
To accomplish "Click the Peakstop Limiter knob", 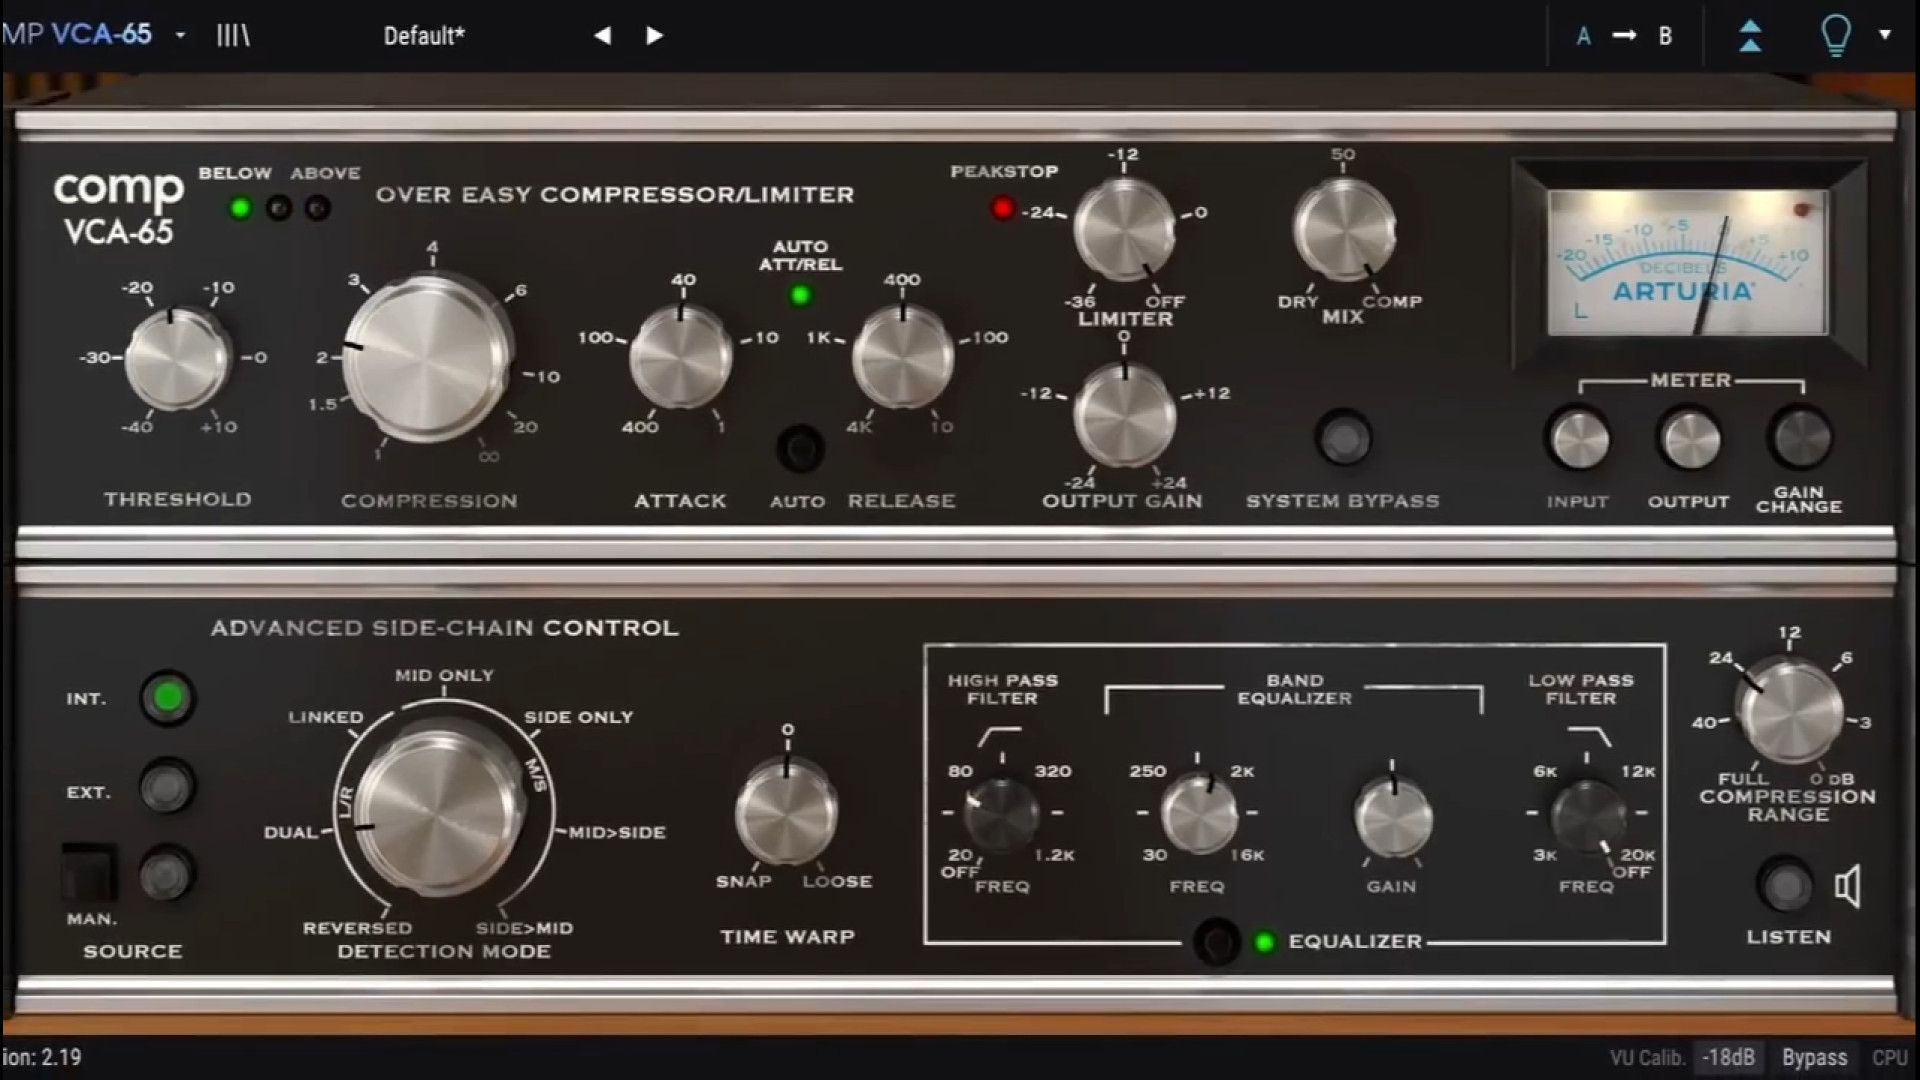I will click(1124, 230).
